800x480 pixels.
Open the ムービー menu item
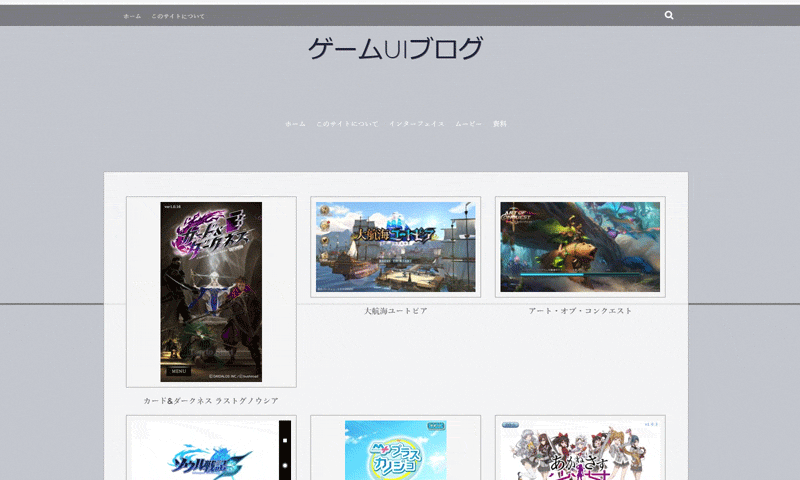coord(468,124)
